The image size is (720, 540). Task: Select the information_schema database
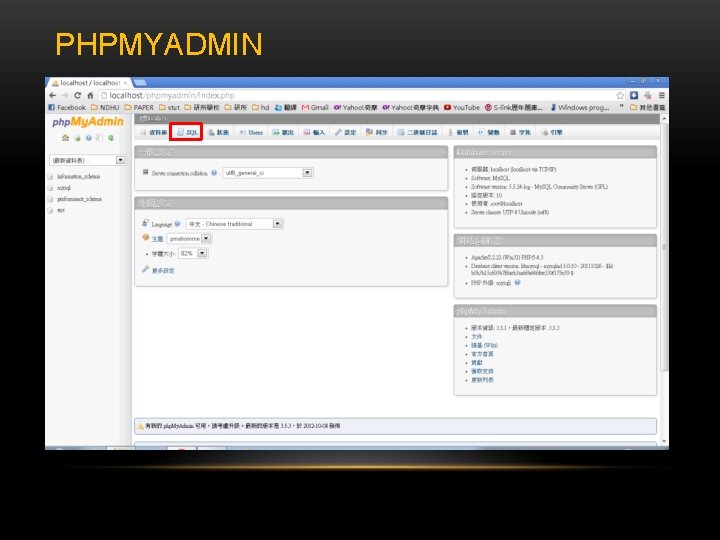79,176
